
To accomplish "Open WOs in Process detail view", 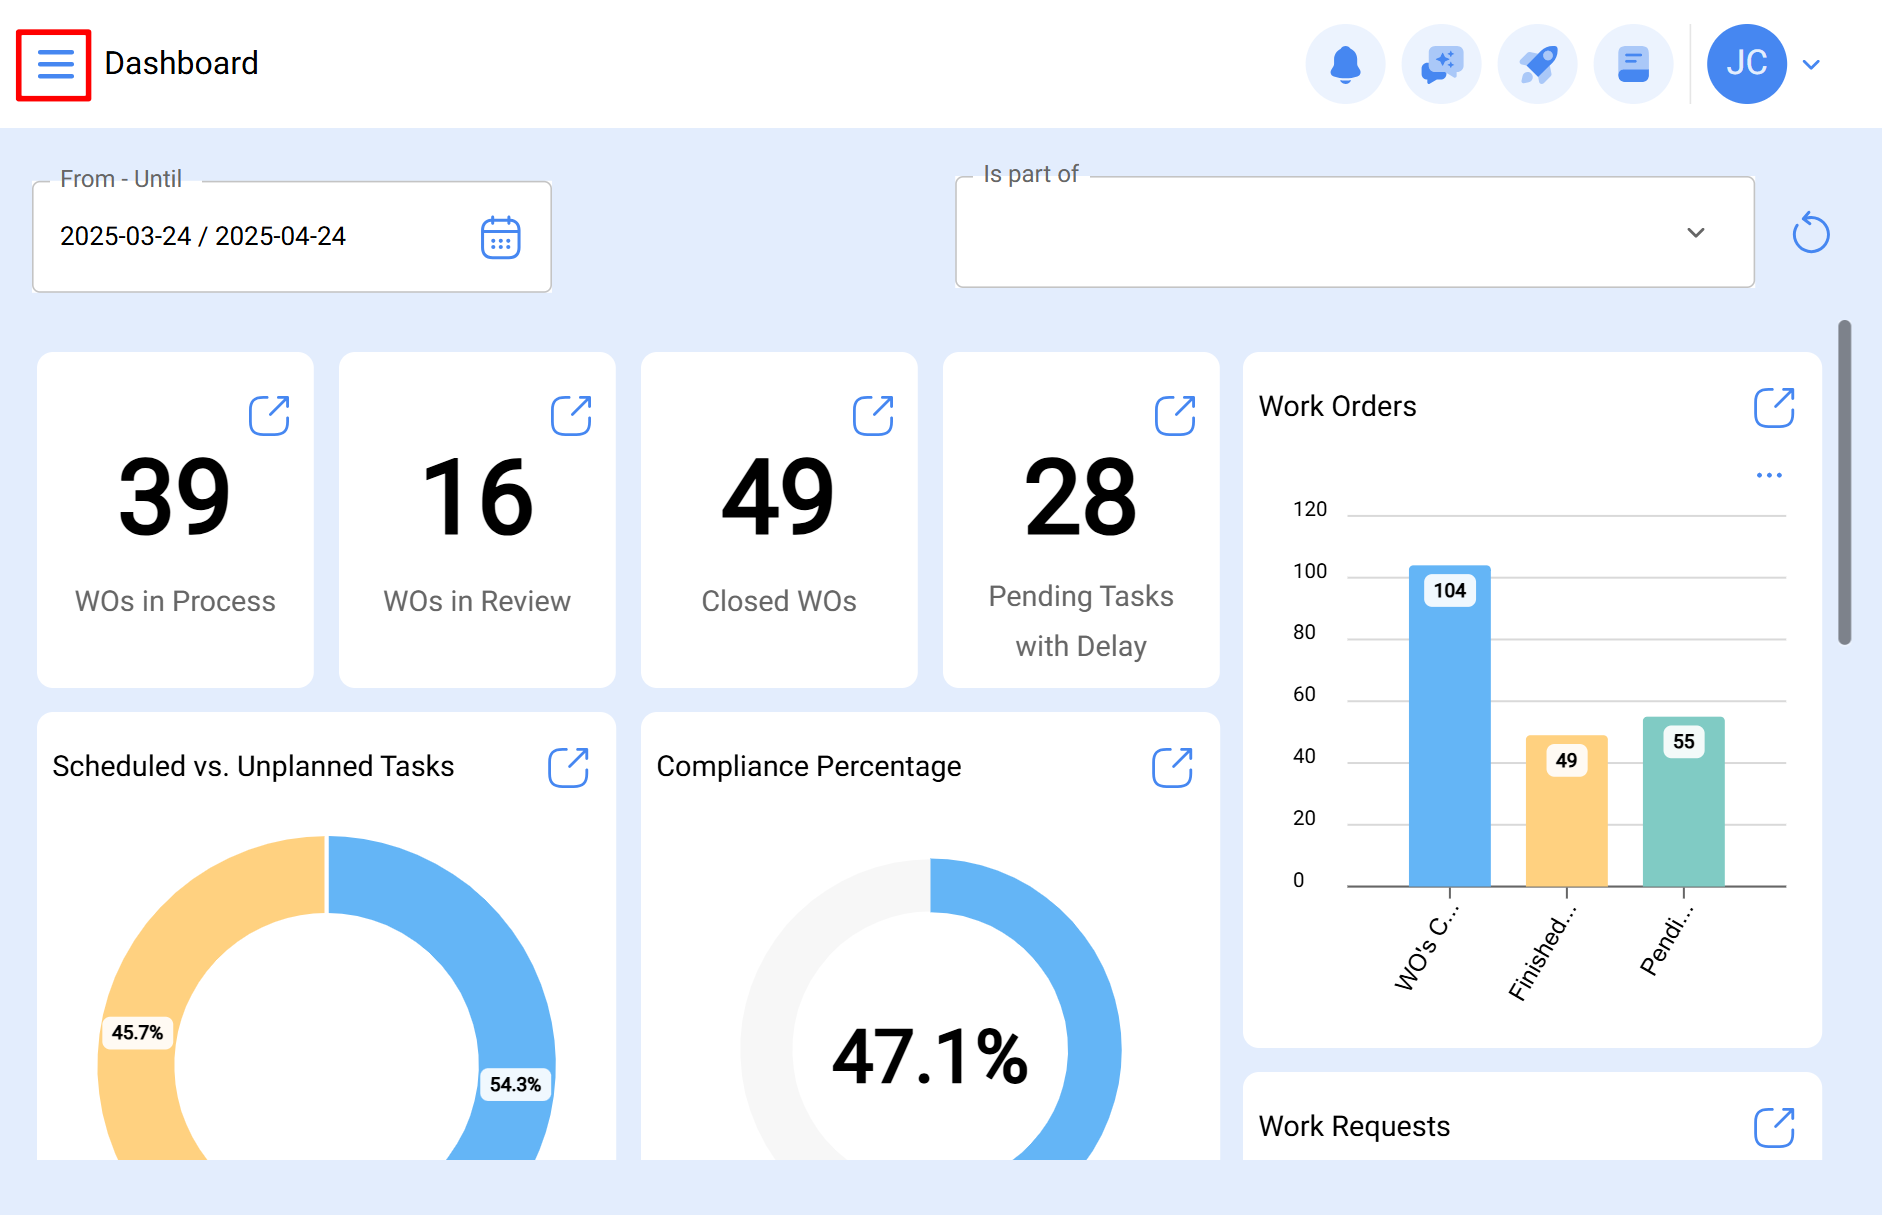I will (268, 416).
